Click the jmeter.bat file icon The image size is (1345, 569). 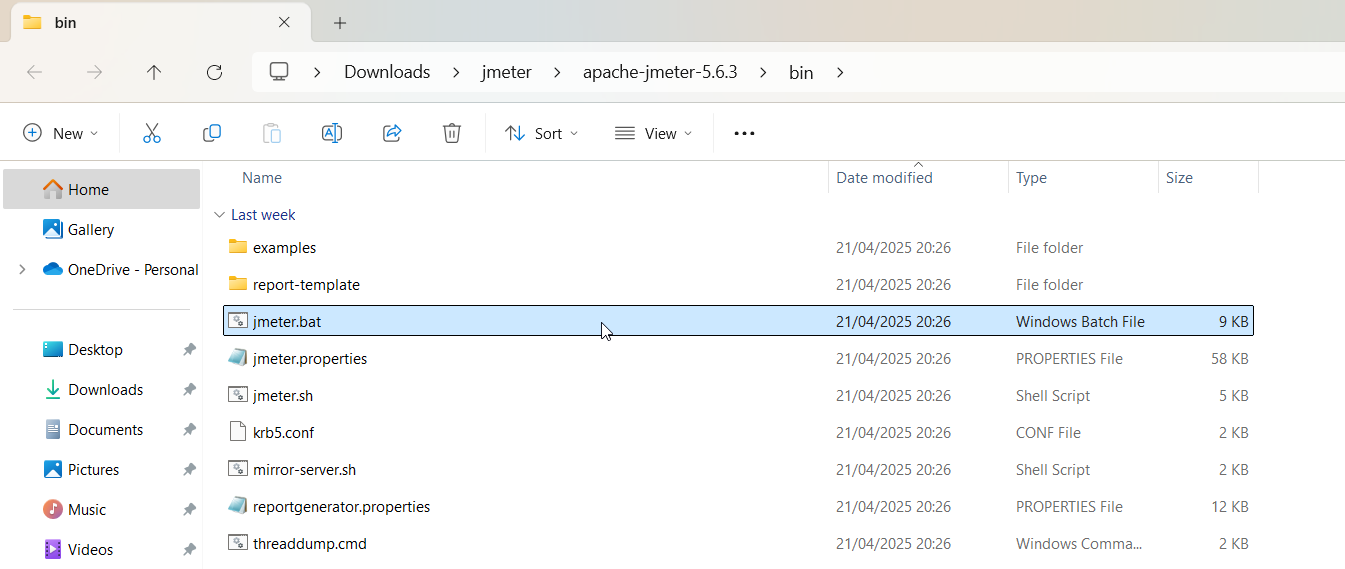click(x=237, y=321)
